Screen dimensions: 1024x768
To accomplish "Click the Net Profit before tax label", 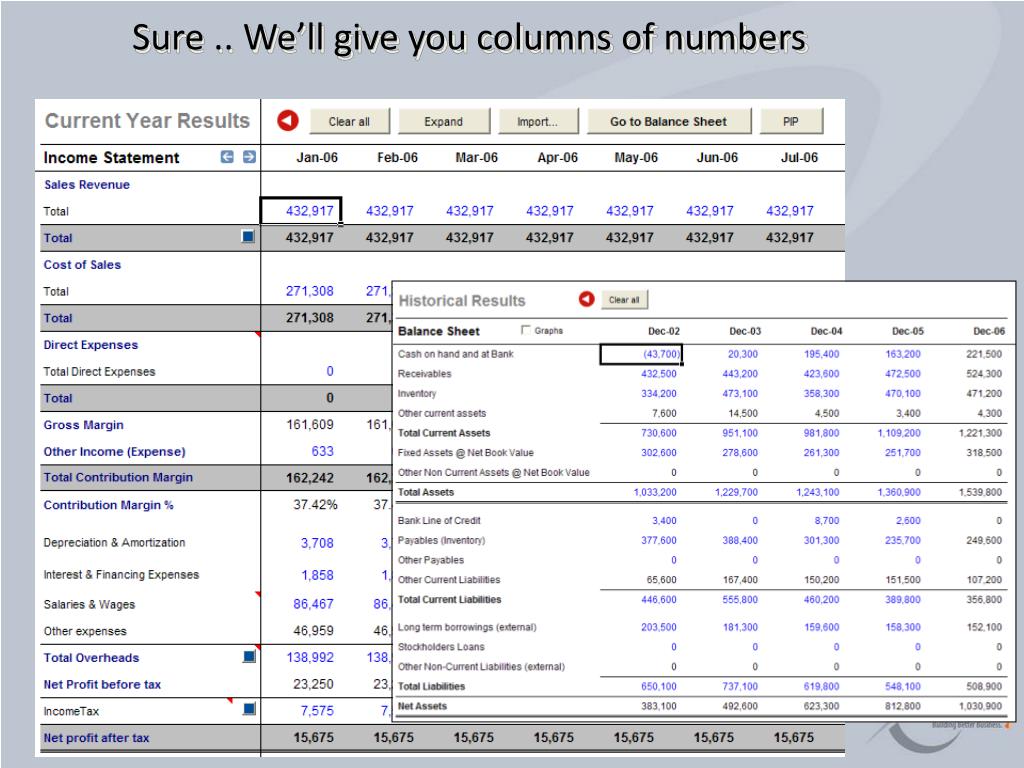I will tap(102, 684).
